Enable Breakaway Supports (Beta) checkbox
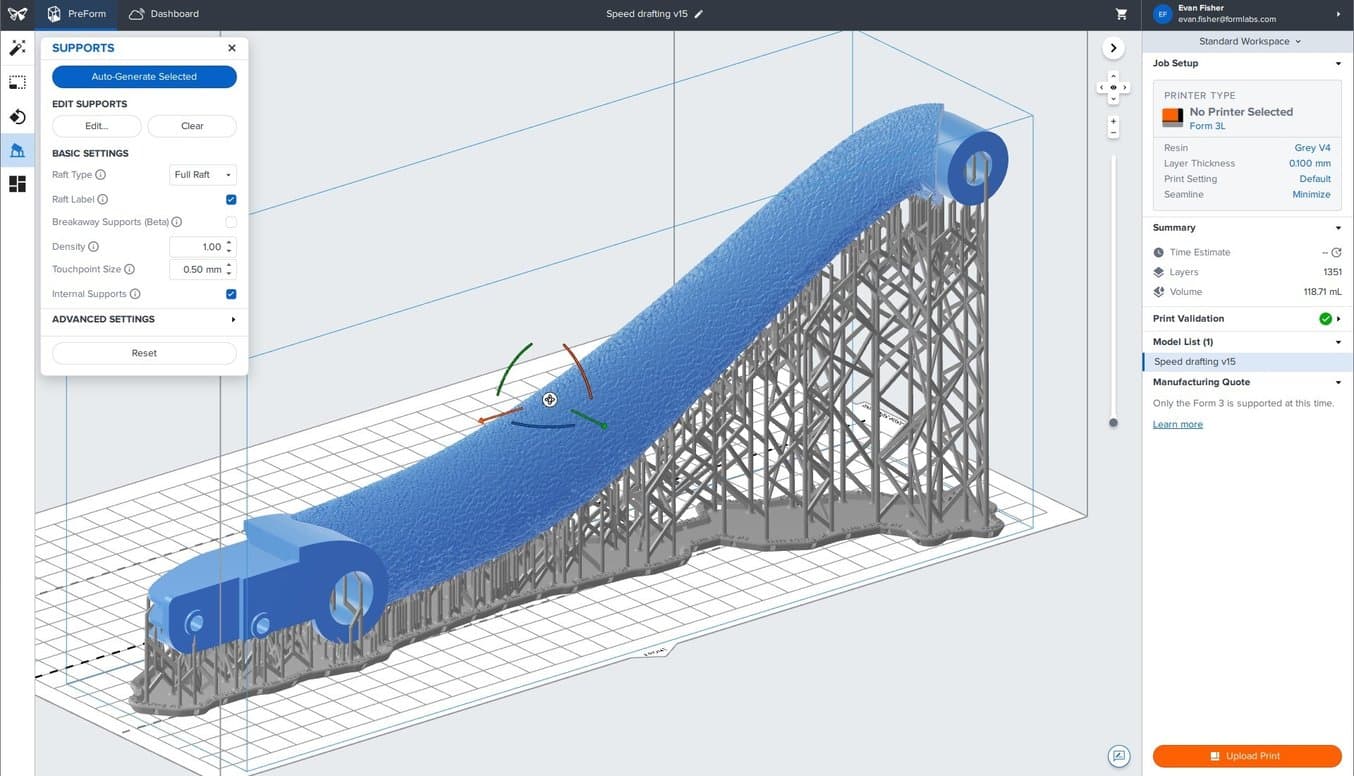This screenshot has height=776, width=1354. [x=231, y=222]
